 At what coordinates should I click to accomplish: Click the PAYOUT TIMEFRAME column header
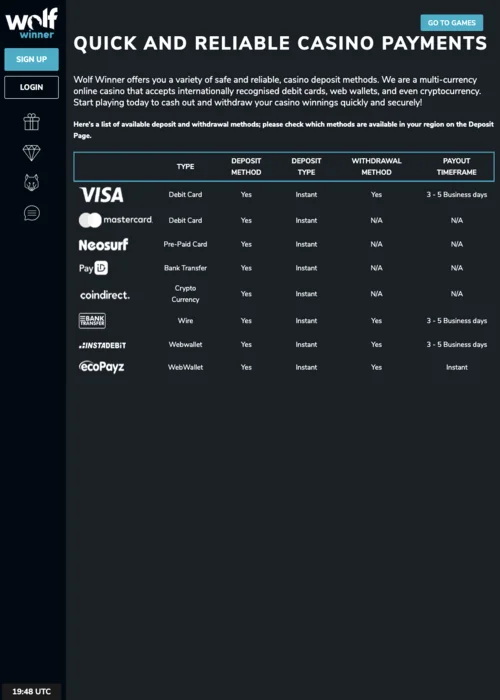click(x=457, y=167)
